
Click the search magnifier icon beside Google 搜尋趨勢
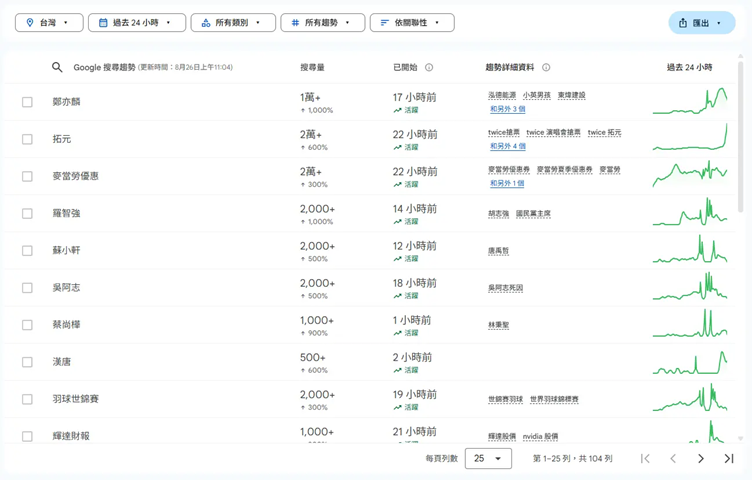pyautogui.click(x=57, y=67)
